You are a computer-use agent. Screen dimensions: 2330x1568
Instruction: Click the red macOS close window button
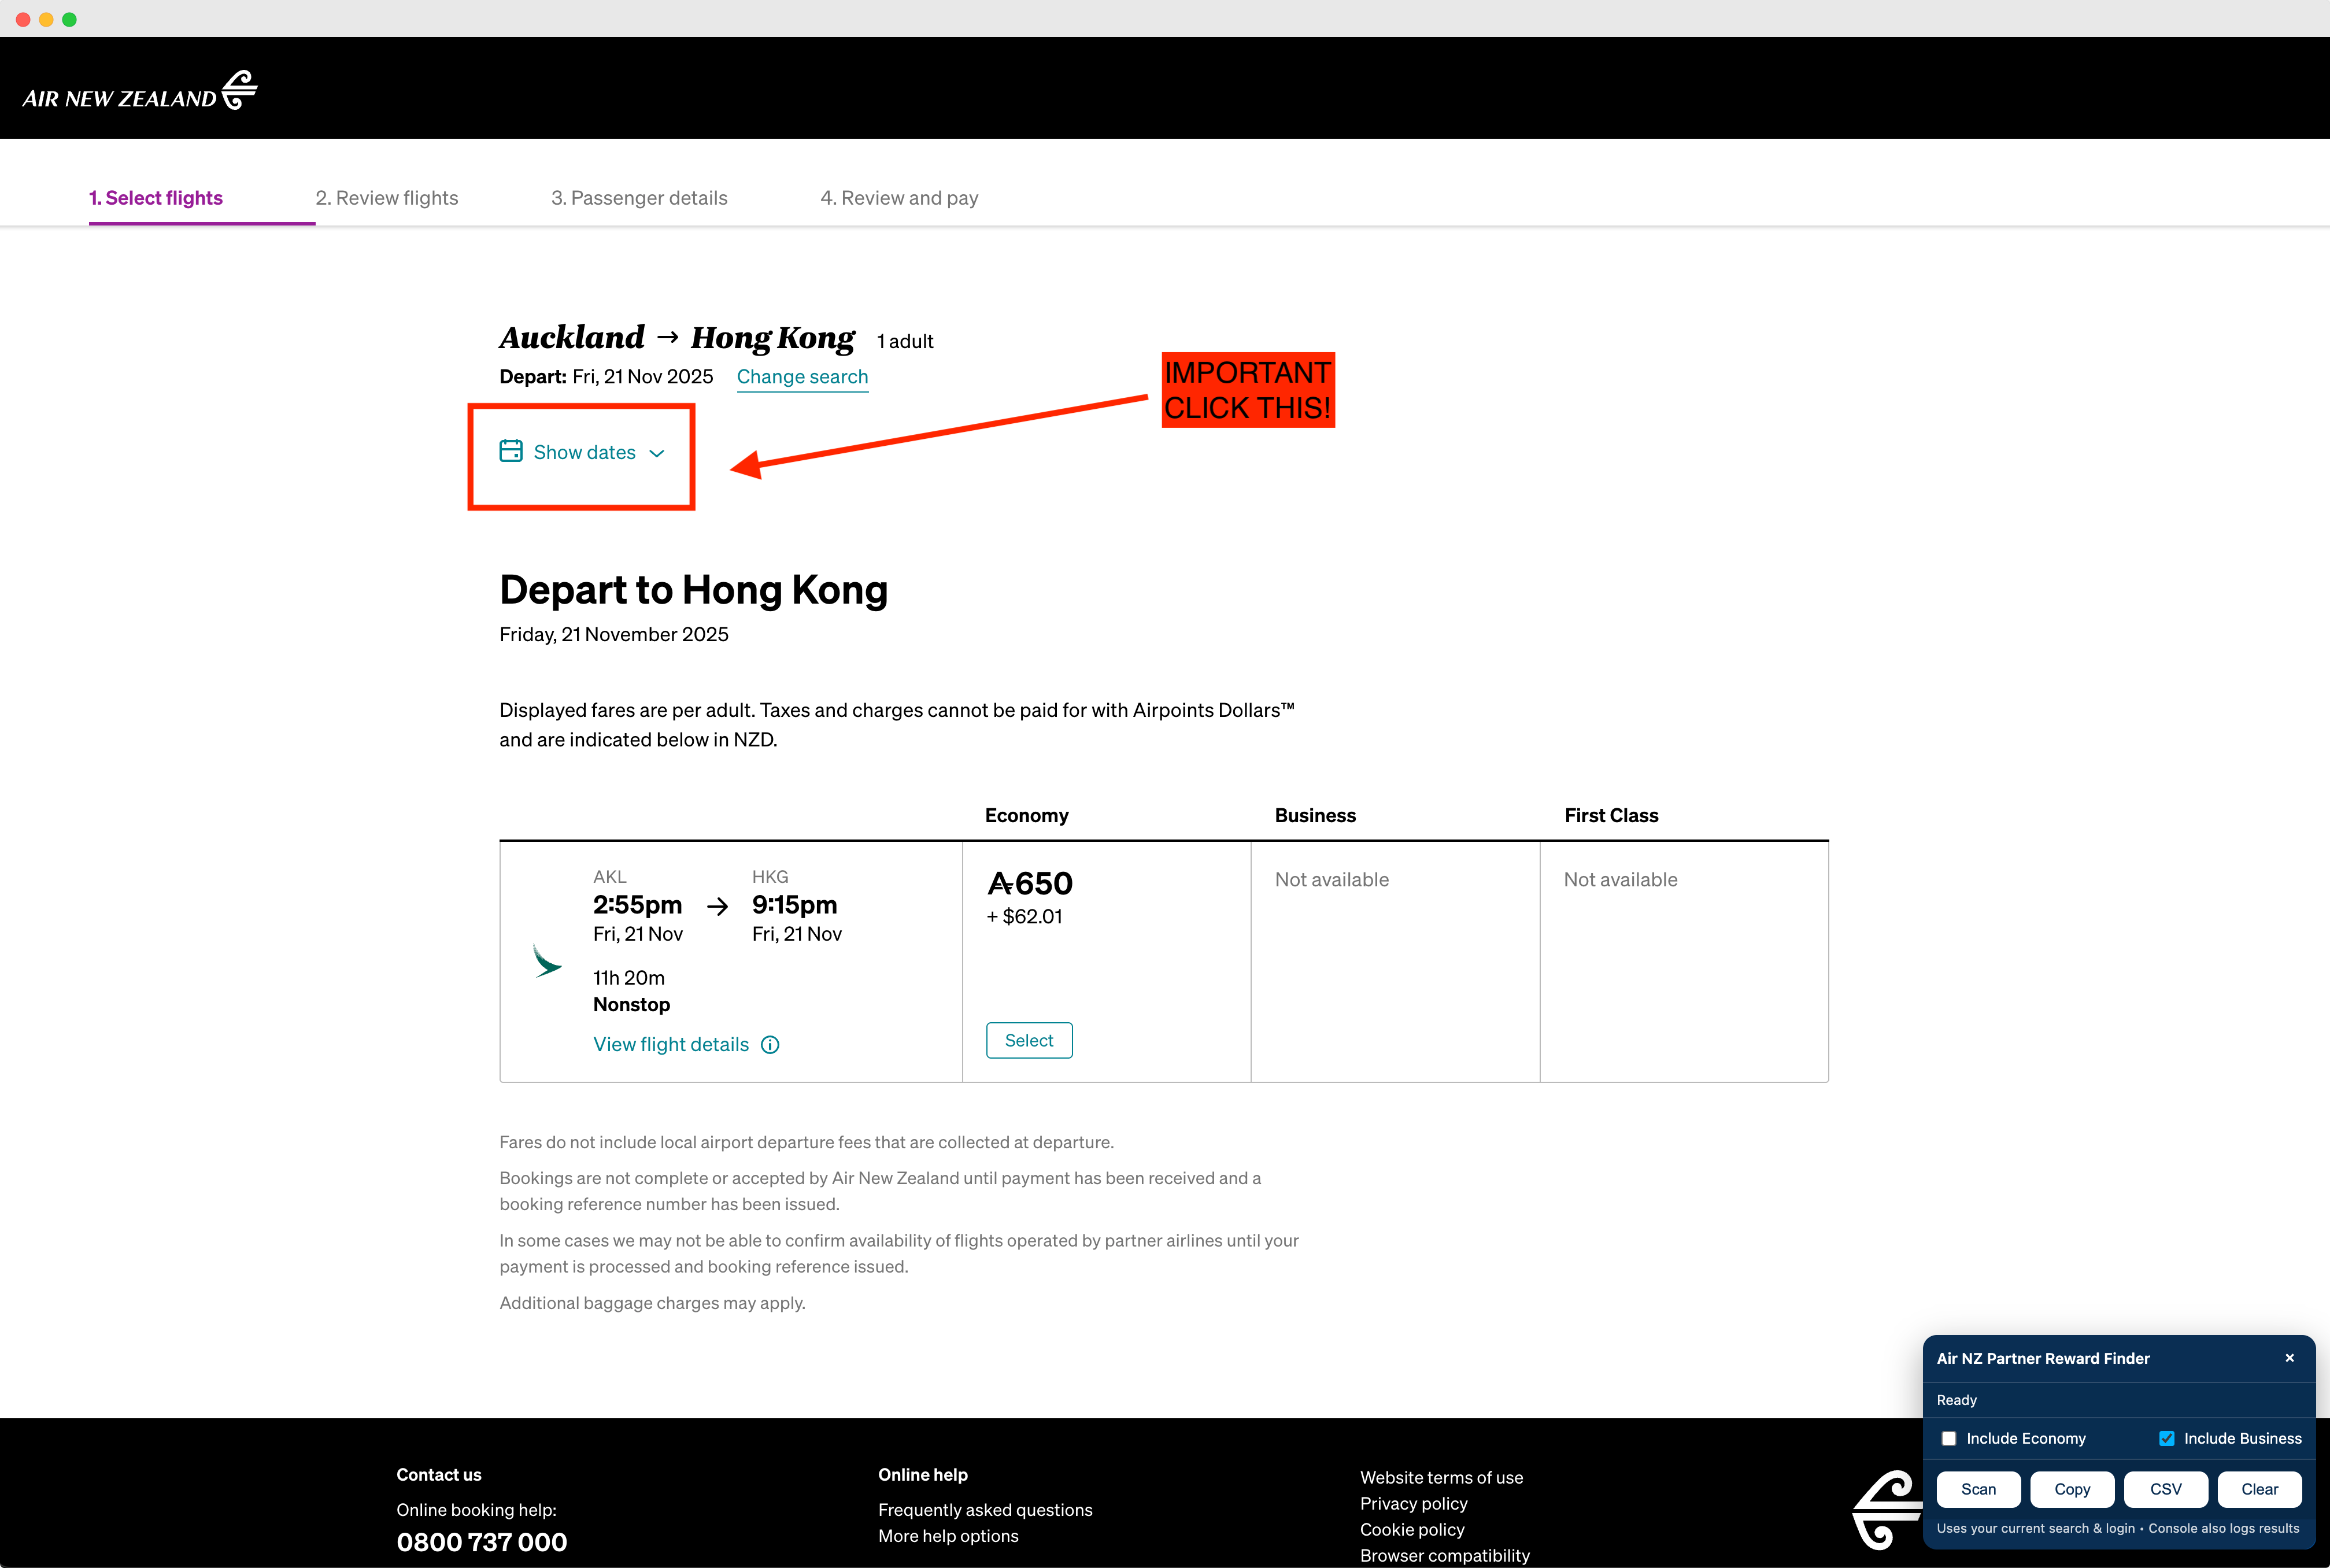pyautogui.click(x=23, y=19)
